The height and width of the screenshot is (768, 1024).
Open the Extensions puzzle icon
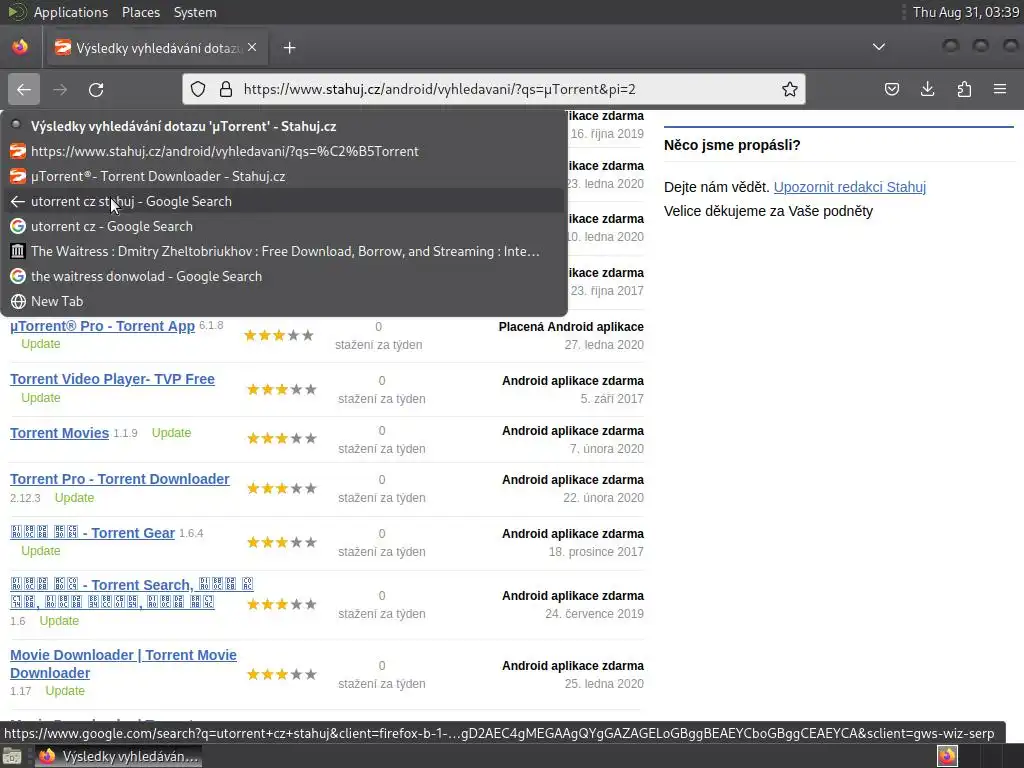(x=964, y=89)
